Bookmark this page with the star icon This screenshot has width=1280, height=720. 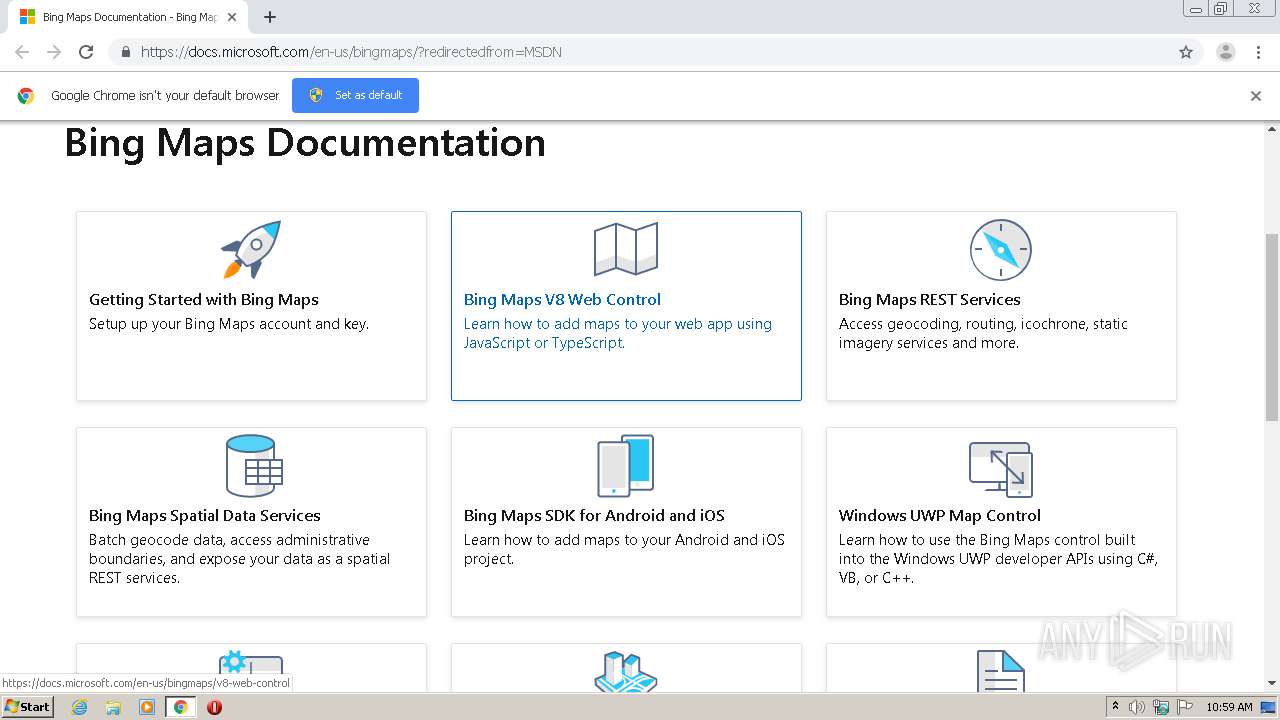pos(1186,52)
